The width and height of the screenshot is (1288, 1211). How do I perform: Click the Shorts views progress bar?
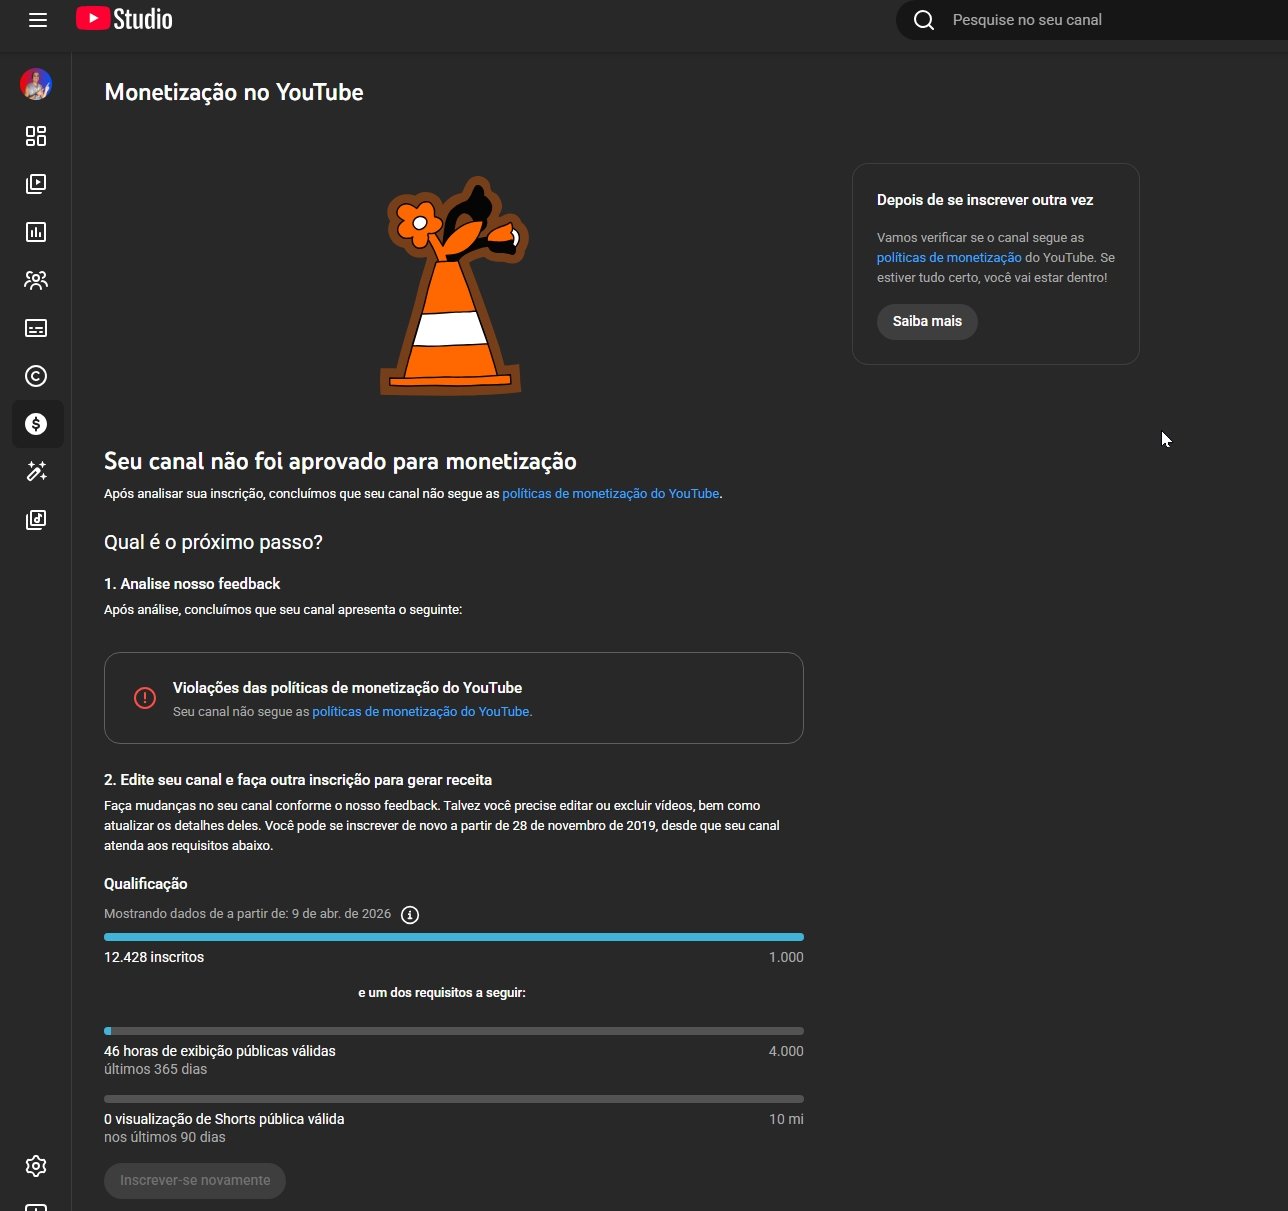[x=454, y=1099]
